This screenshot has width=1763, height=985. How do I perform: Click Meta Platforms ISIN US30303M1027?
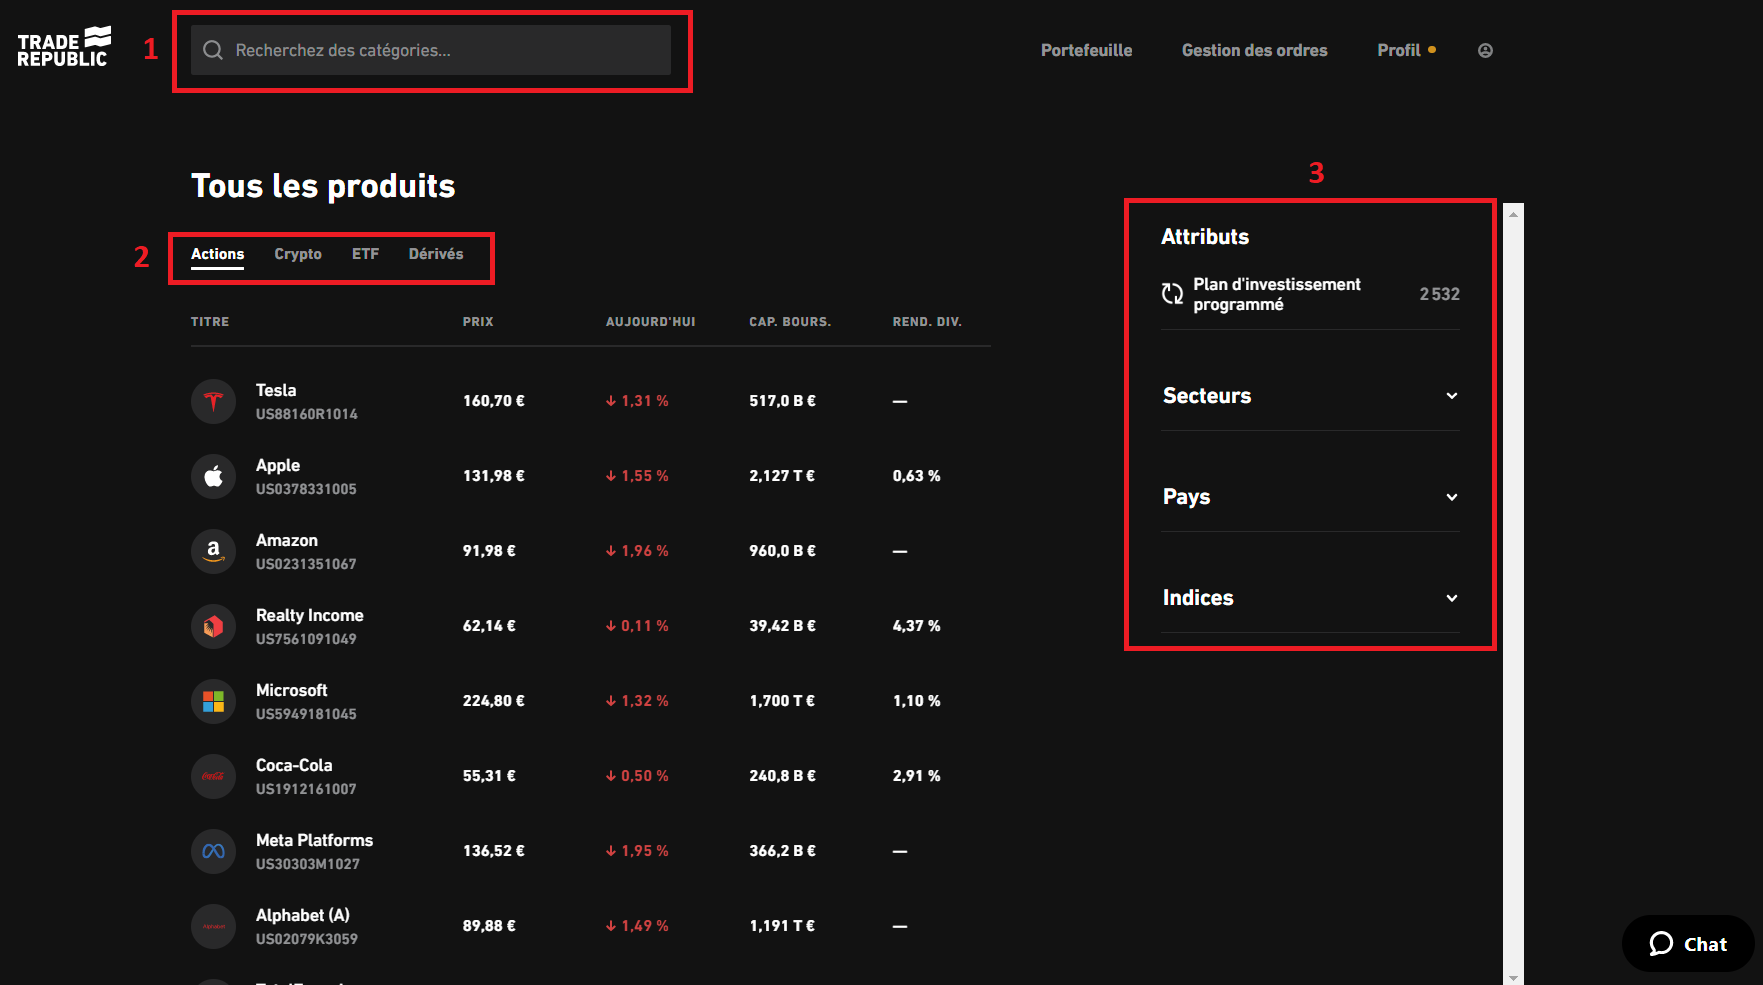pyautogui.click(x=308, y=864)
